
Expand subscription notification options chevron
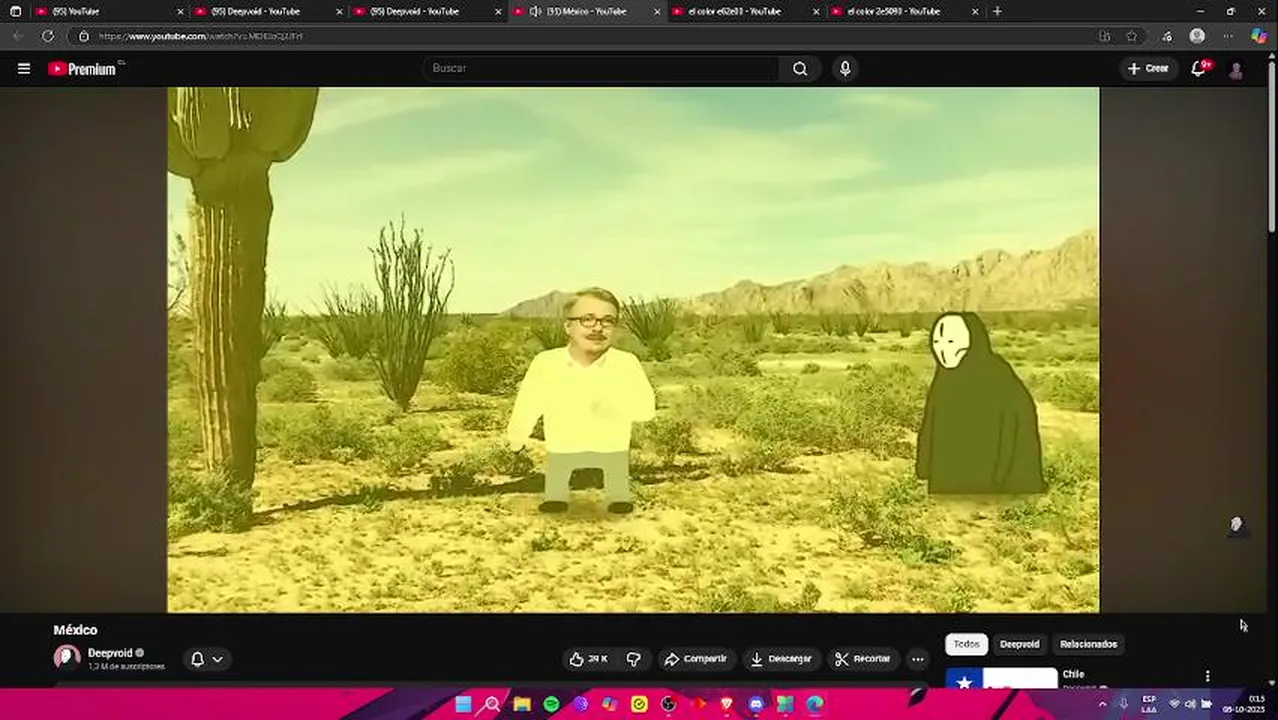pos(217,659)
